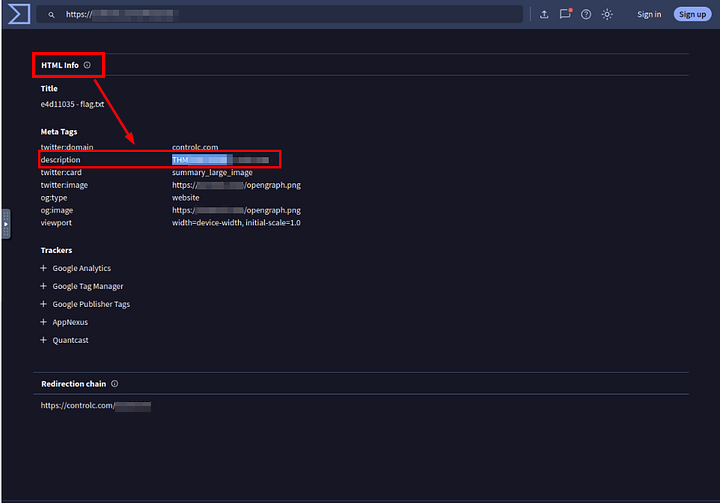Click the Redirection chain info icon
This screenshot has width=720, height=503.
(114, 384)
